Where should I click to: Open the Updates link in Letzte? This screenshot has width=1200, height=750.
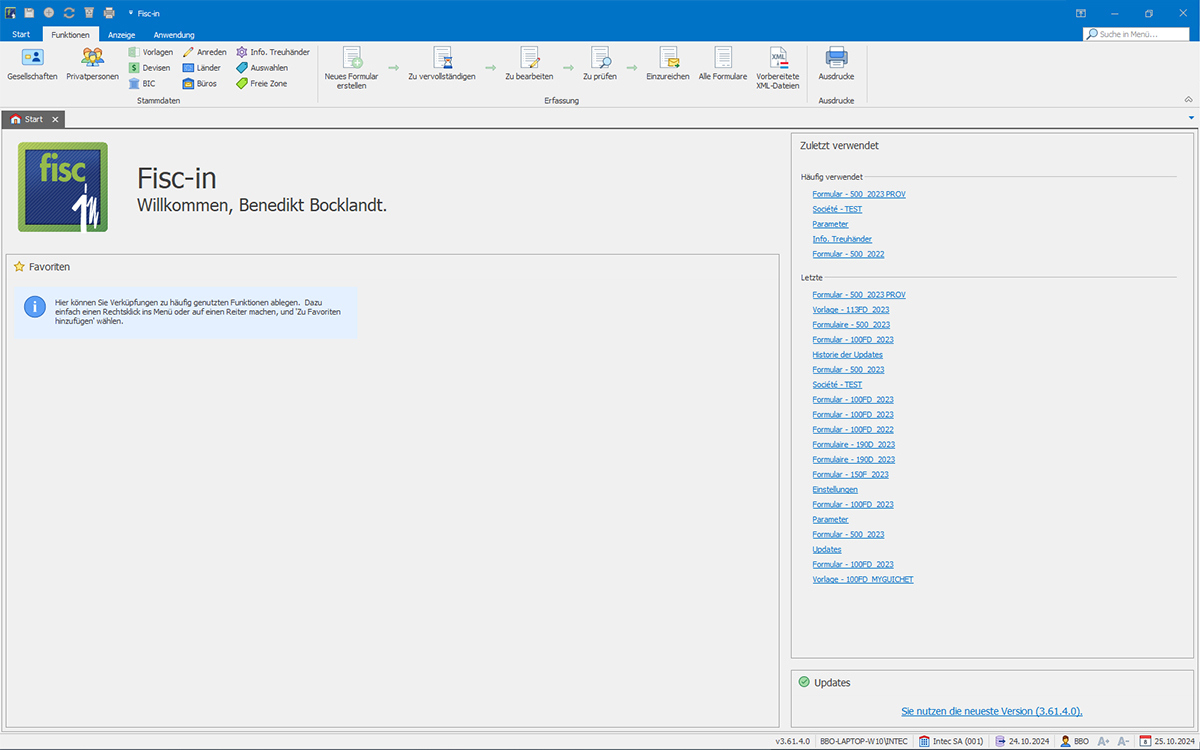click(827, 550)
